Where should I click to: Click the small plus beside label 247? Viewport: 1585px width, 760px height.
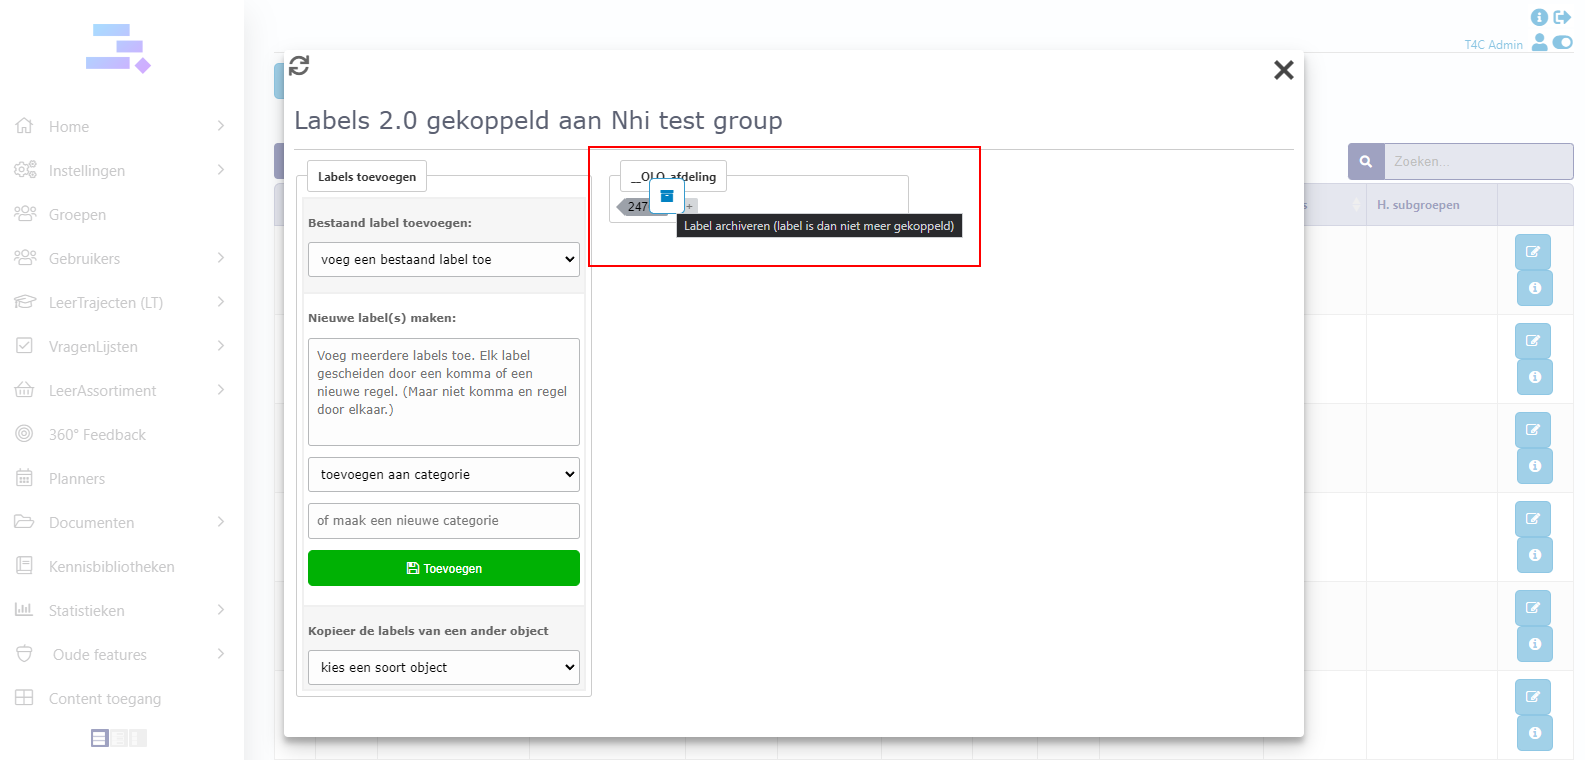[690, 207]
